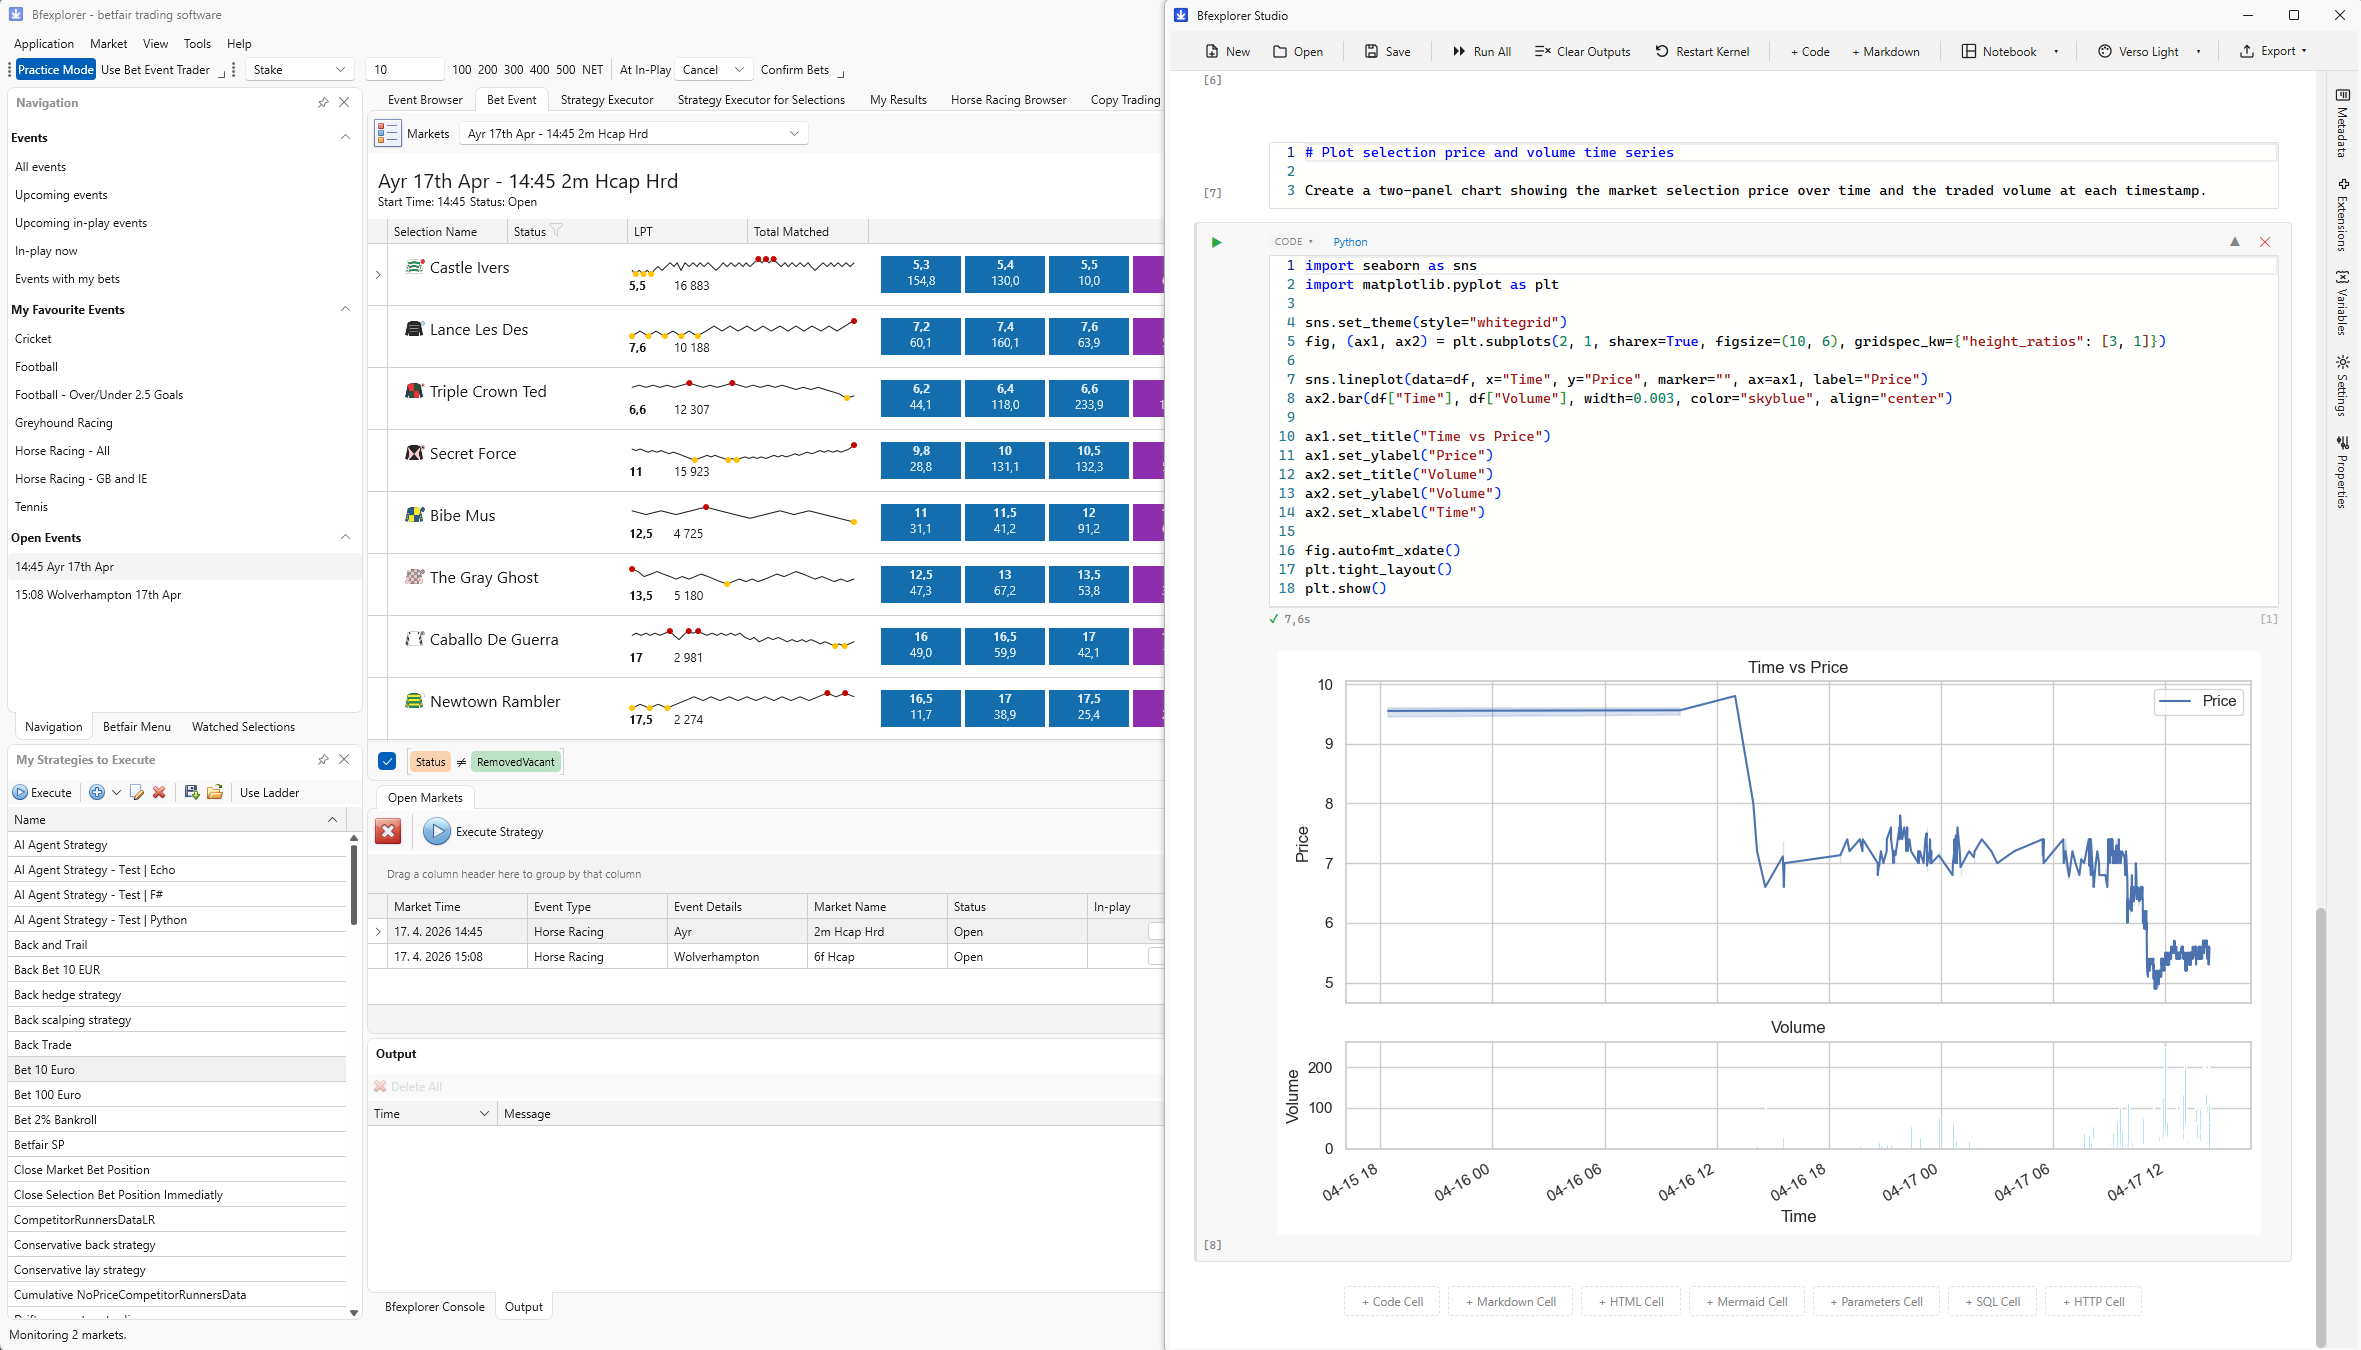The image size is (2361, 1350).
Task: Click the red close market button
Action: 388,831
